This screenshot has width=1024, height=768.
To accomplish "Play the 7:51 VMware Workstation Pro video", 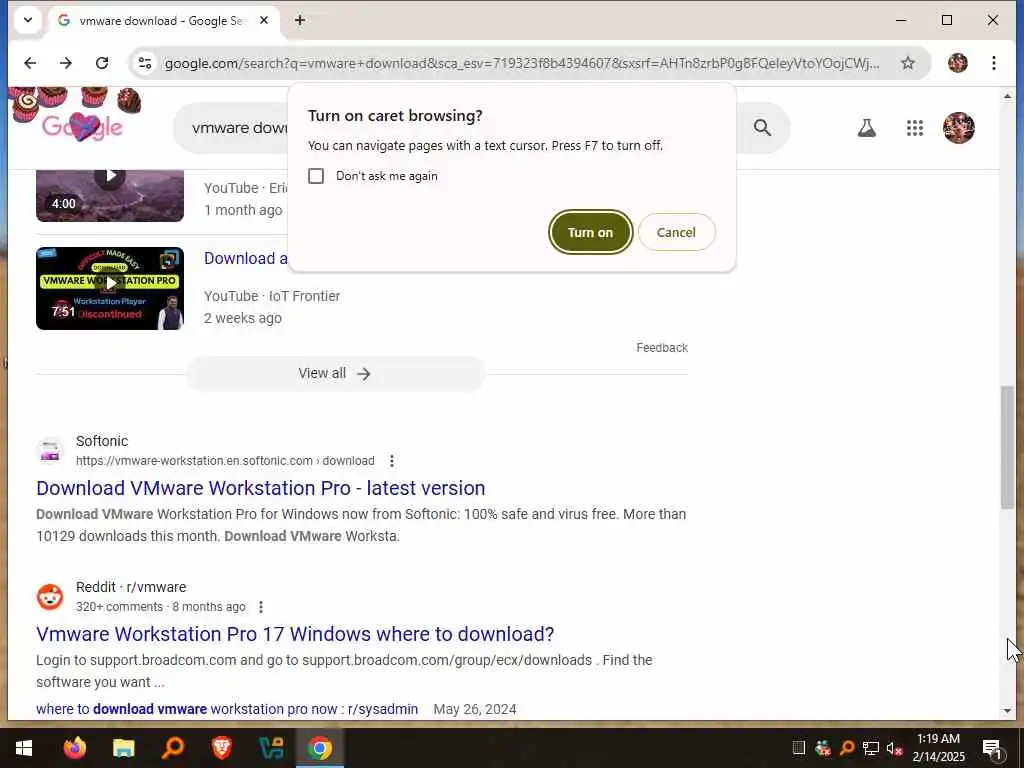I will pyautogui.click(x=110, y=289).
